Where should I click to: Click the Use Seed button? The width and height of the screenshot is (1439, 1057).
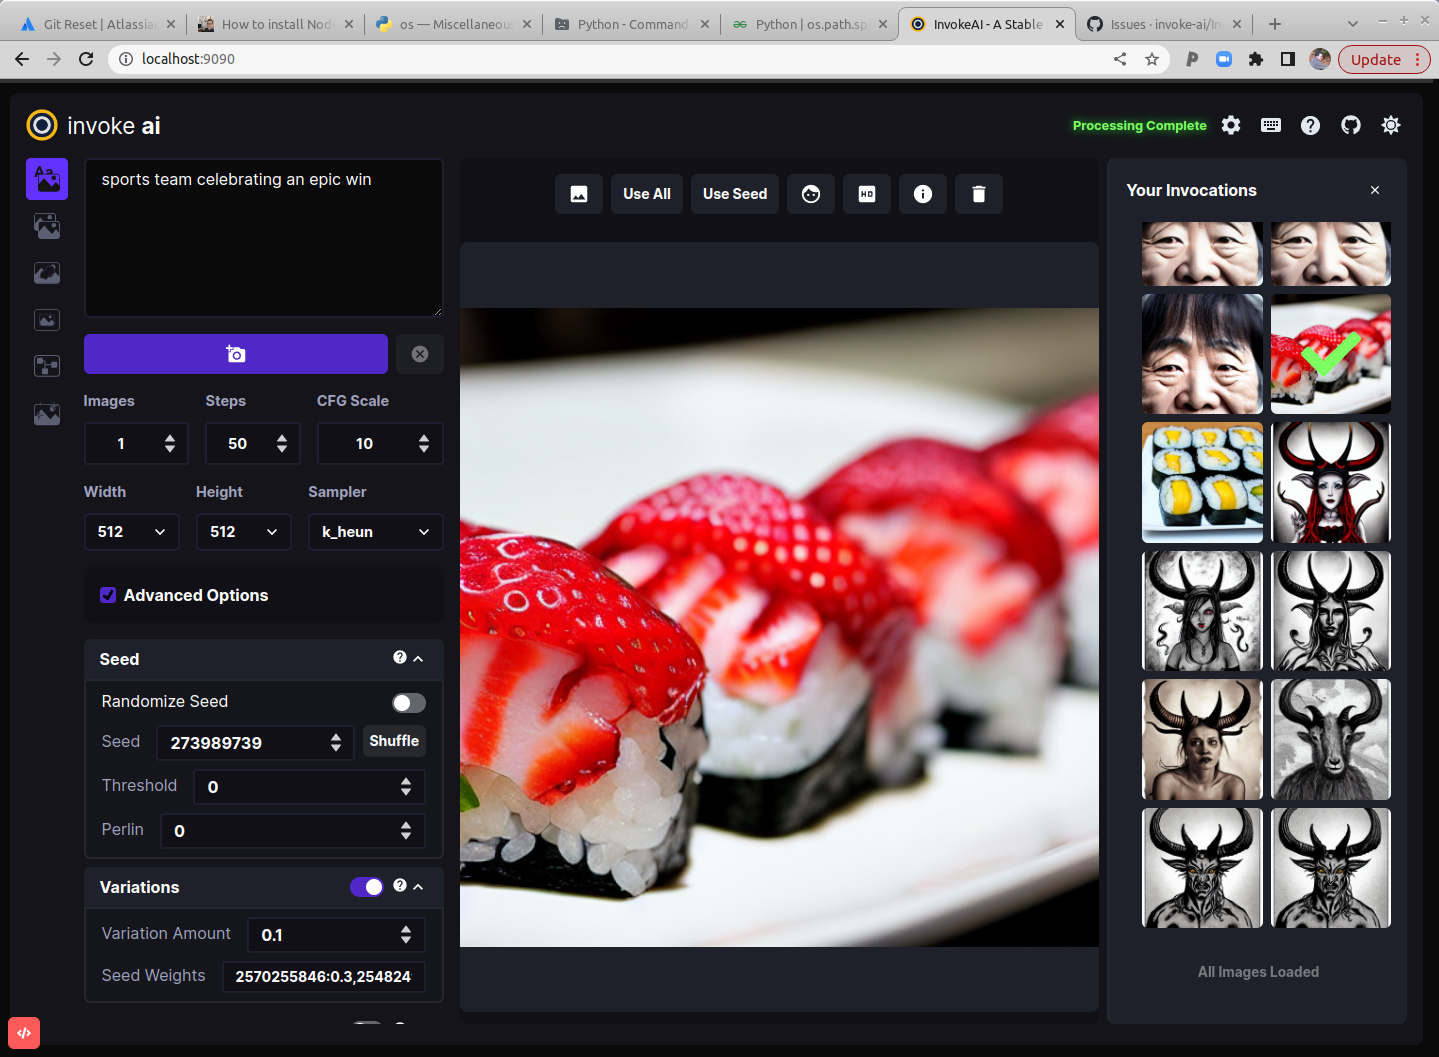point(735,194)
